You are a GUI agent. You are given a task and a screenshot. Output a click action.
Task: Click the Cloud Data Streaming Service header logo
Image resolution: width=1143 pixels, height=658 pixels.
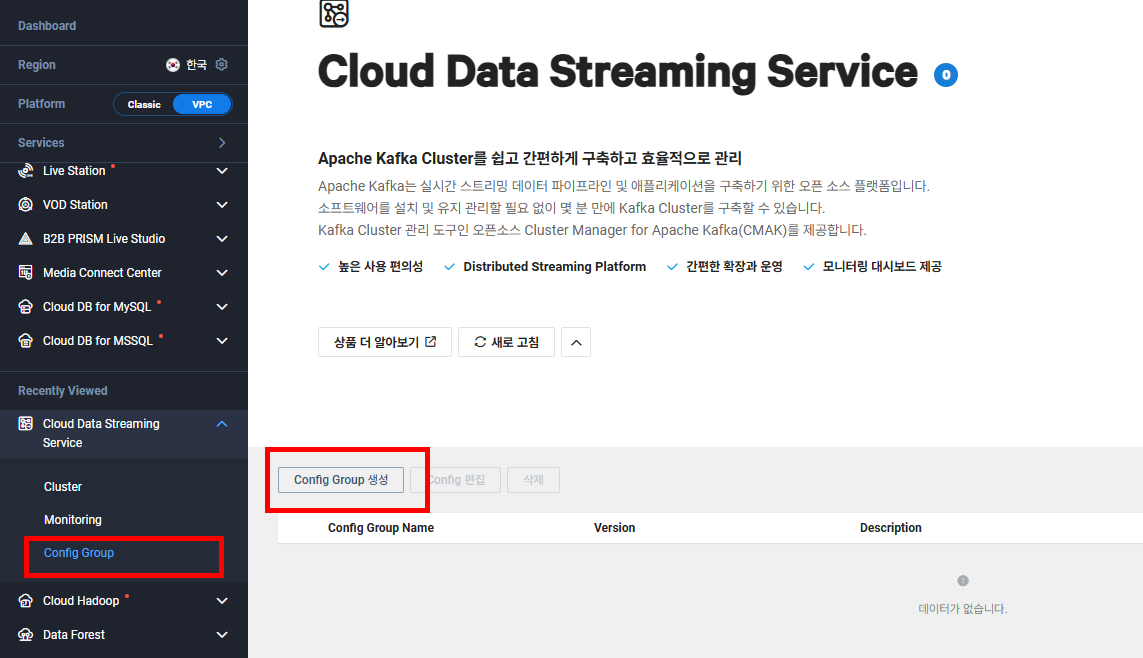[x=334, y=13]
